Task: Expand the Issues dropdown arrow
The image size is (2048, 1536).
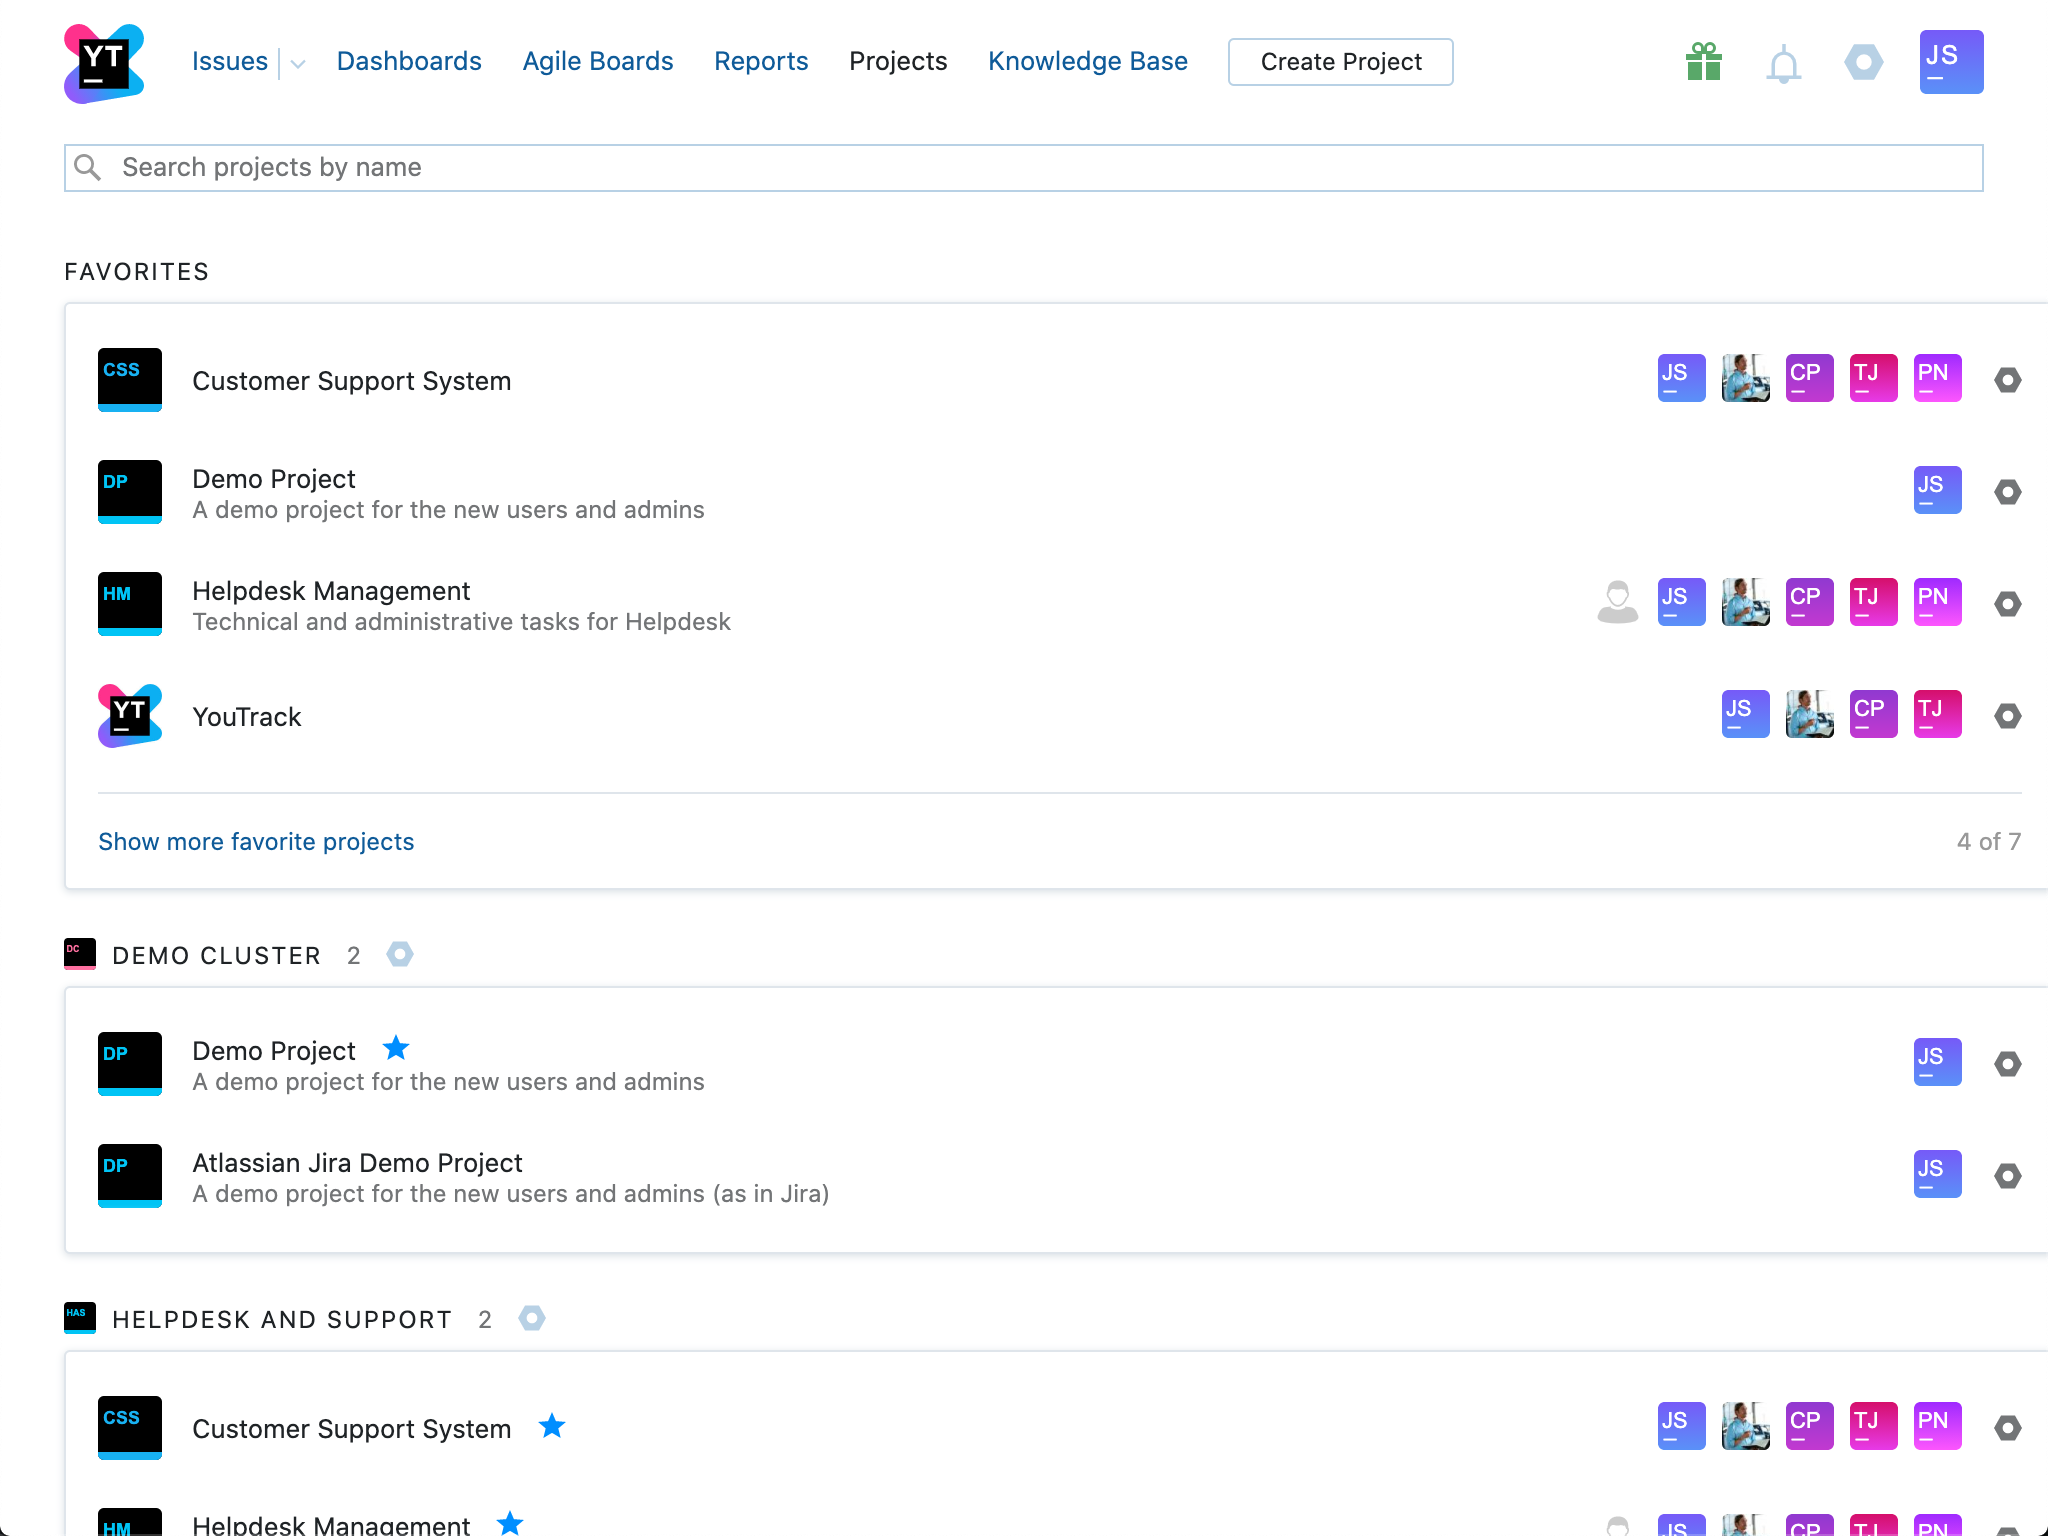Action: [x=297, y=64]
